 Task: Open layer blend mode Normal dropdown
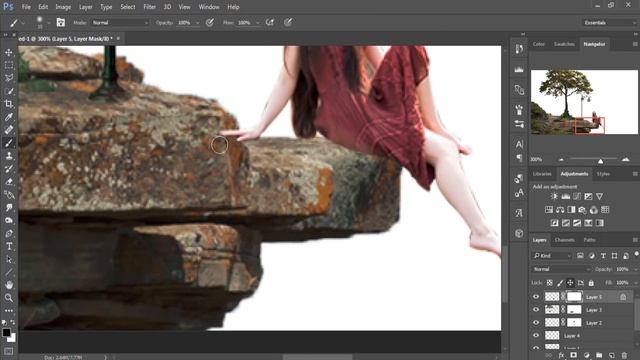coord(562,269)
